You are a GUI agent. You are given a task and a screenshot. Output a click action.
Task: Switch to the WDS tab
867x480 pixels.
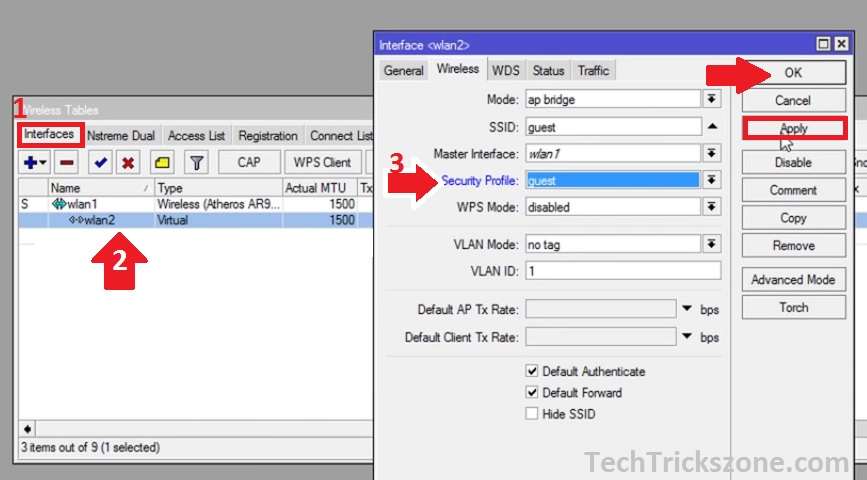[x=506, y=70]
